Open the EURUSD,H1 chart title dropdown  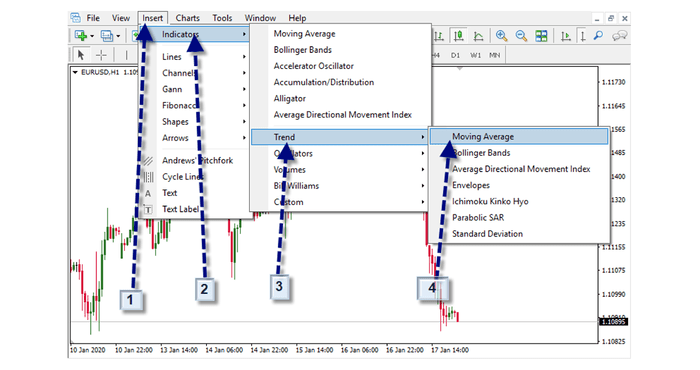75,72
